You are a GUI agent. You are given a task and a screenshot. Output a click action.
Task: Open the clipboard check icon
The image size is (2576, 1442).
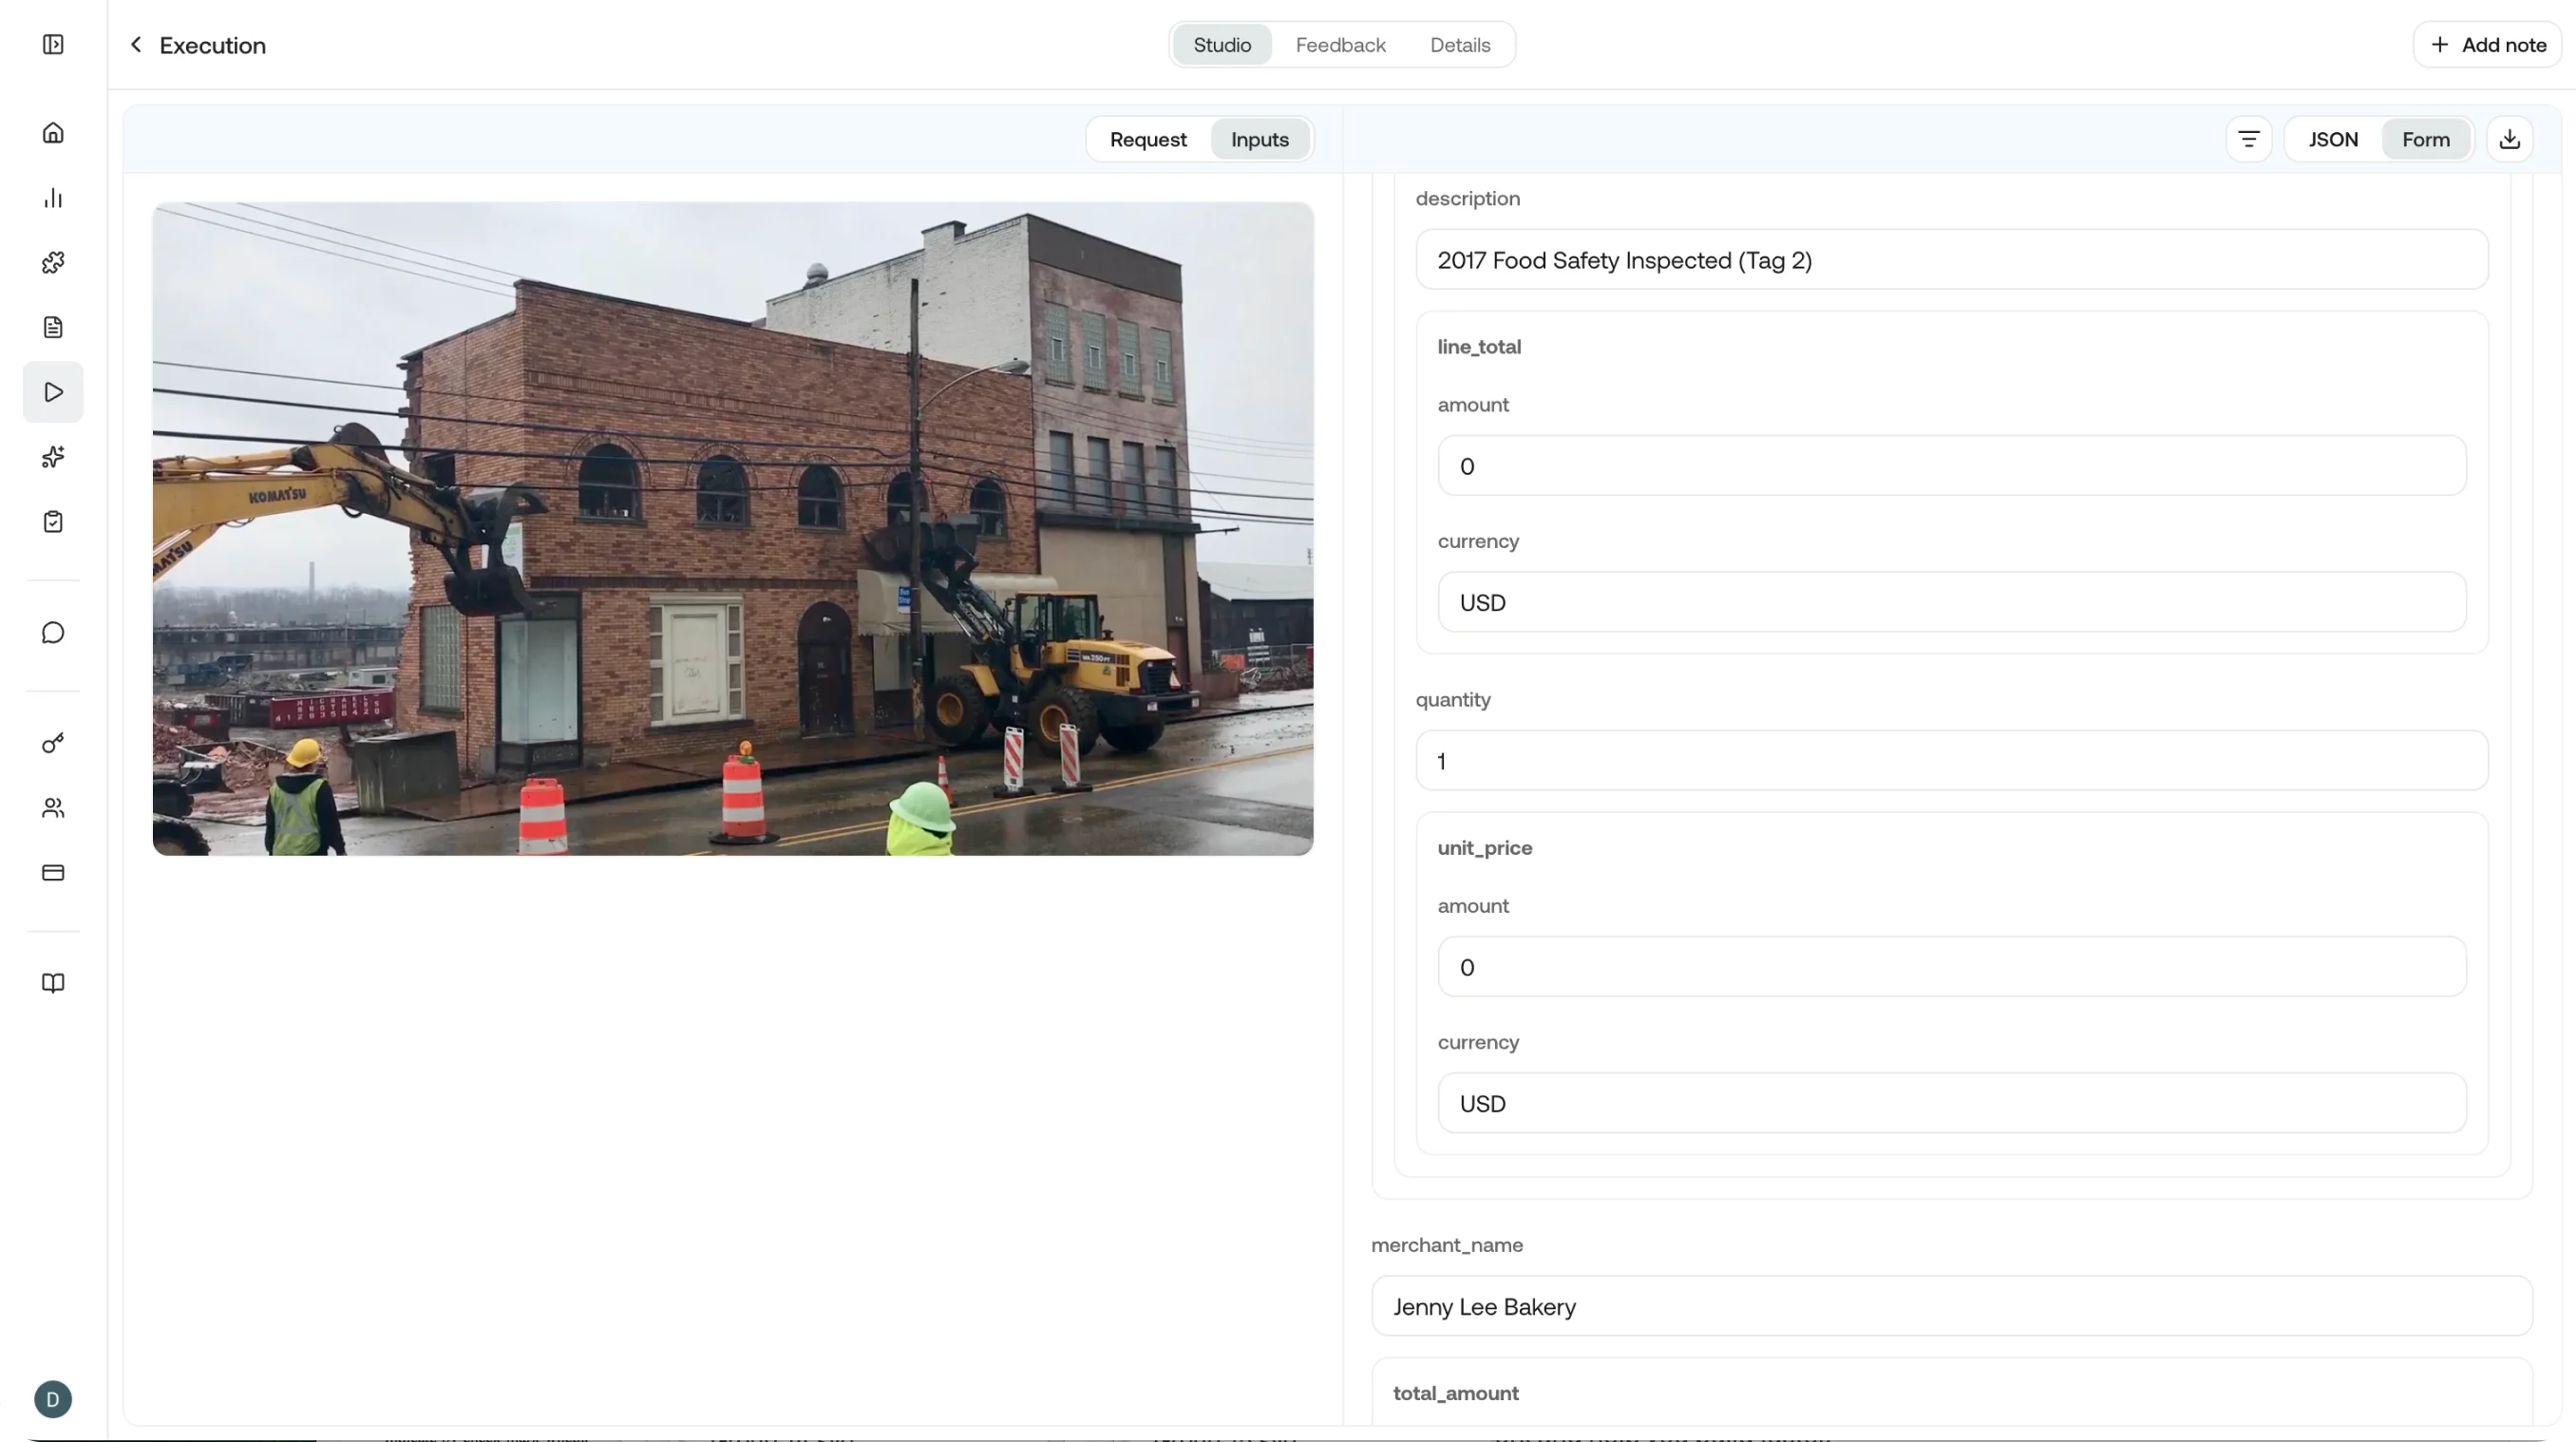[x=53, y=522]
